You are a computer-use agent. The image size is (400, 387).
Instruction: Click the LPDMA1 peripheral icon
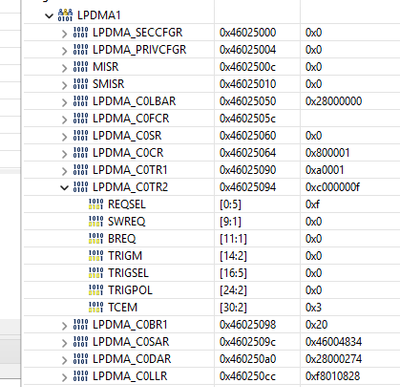(x=65, y=15)
